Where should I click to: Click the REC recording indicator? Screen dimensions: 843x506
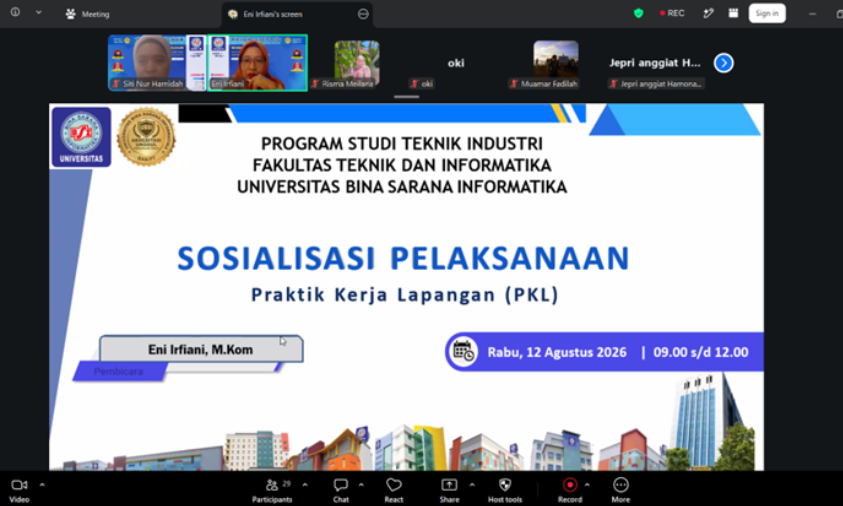[x=672, y=13]
